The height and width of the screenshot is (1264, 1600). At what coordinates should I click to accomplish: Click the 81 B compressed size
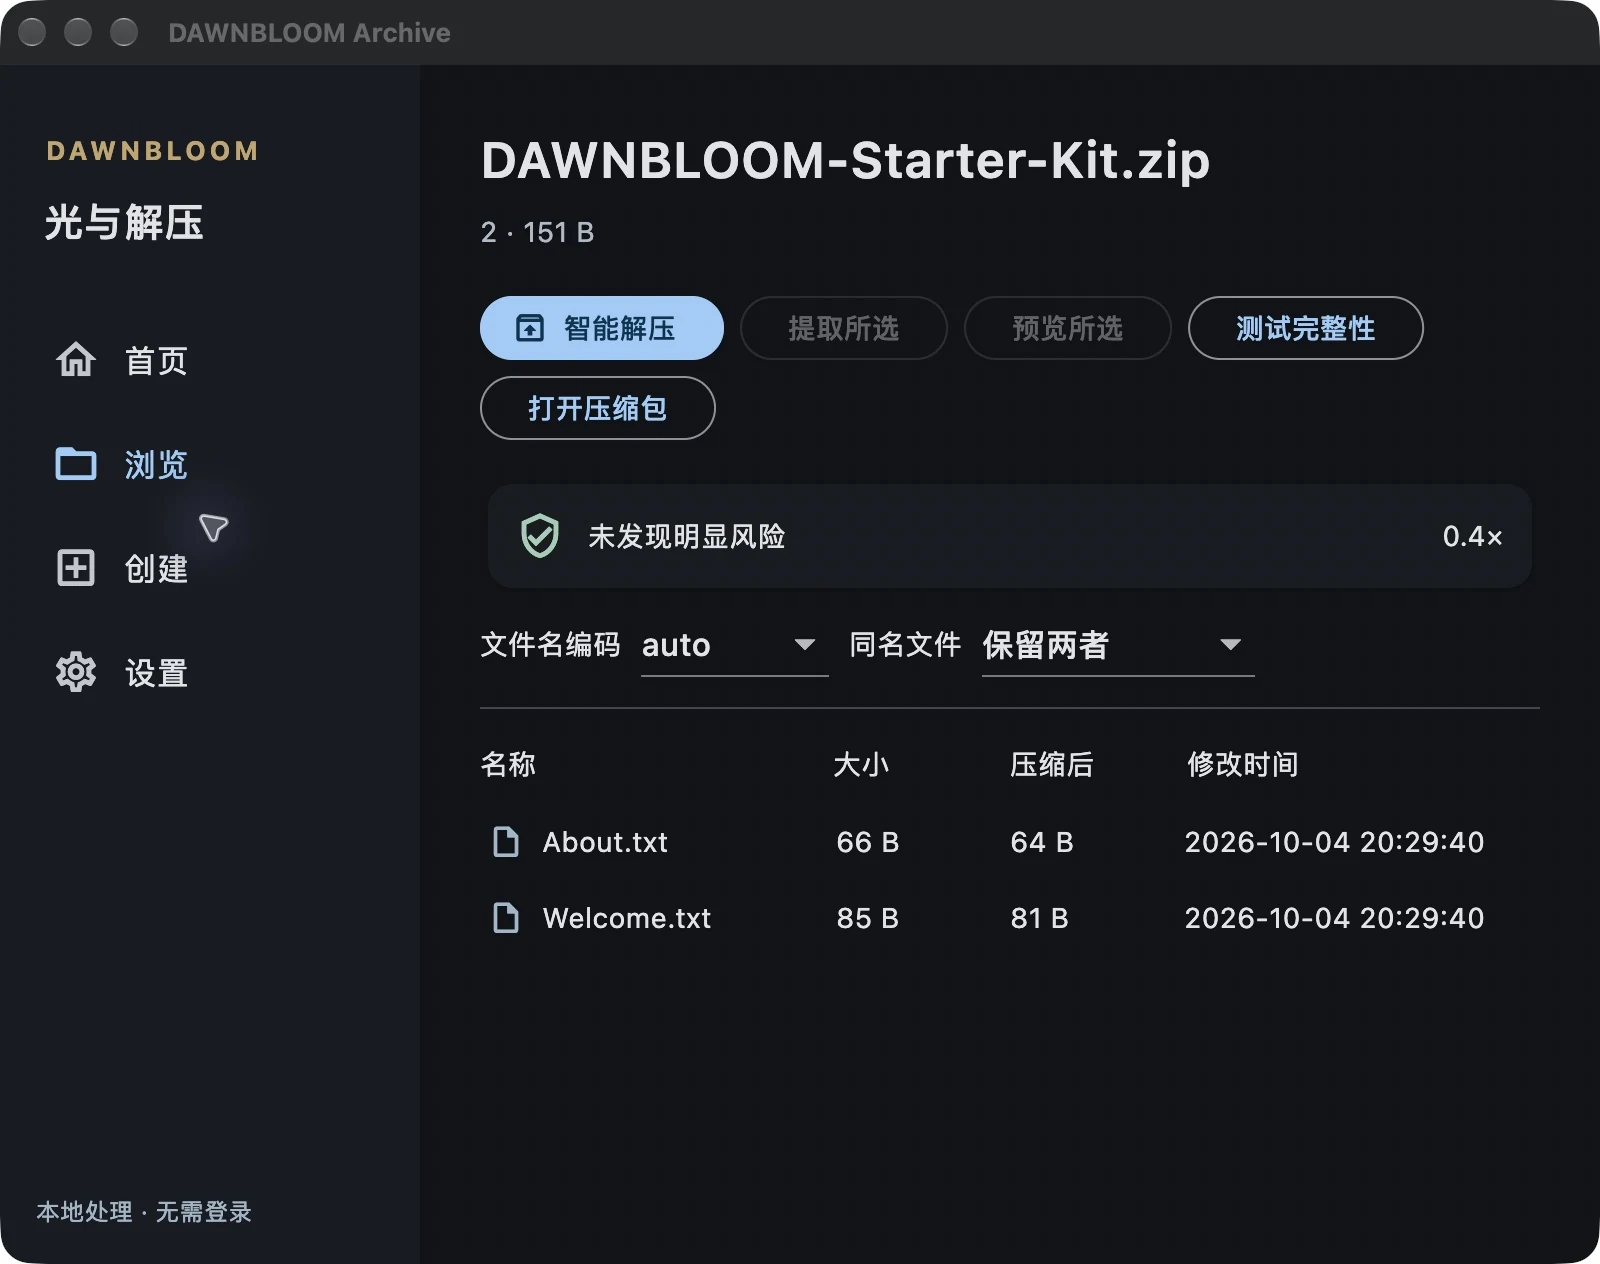pos(1040,918)
